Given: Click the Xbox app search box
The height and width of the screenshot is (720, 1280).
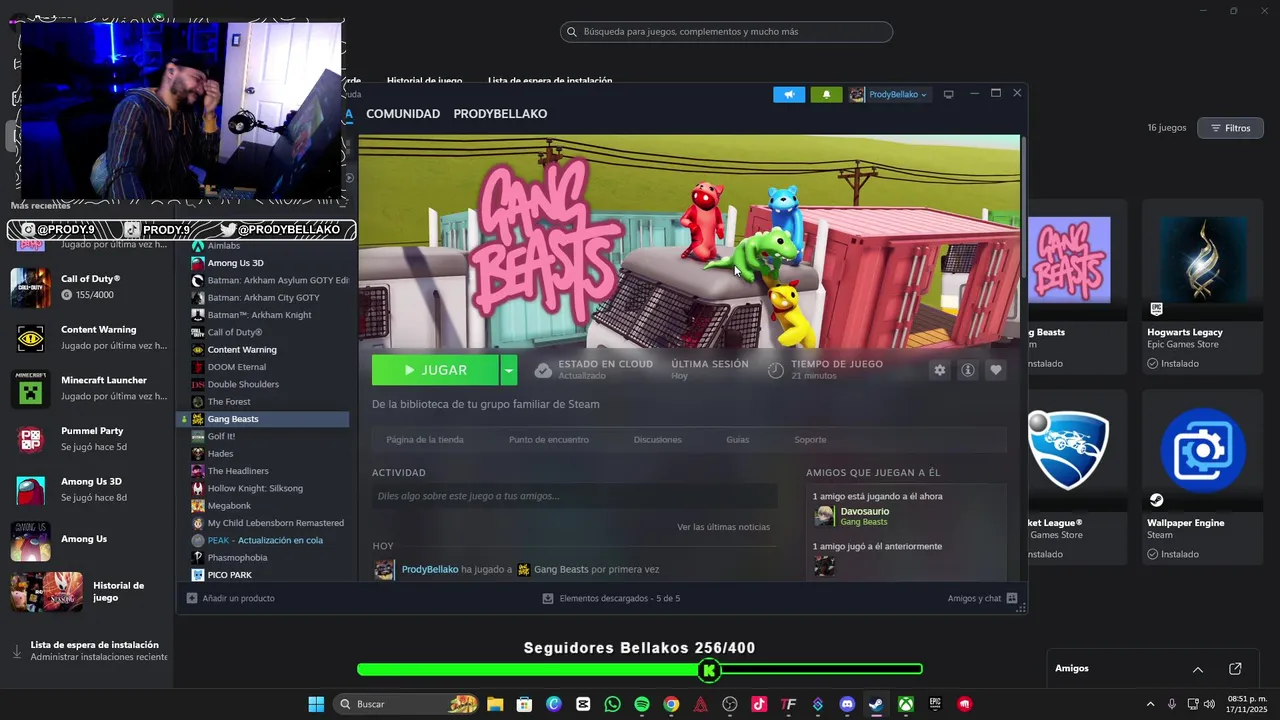Looking at the screenshot, I should point(726,32).
